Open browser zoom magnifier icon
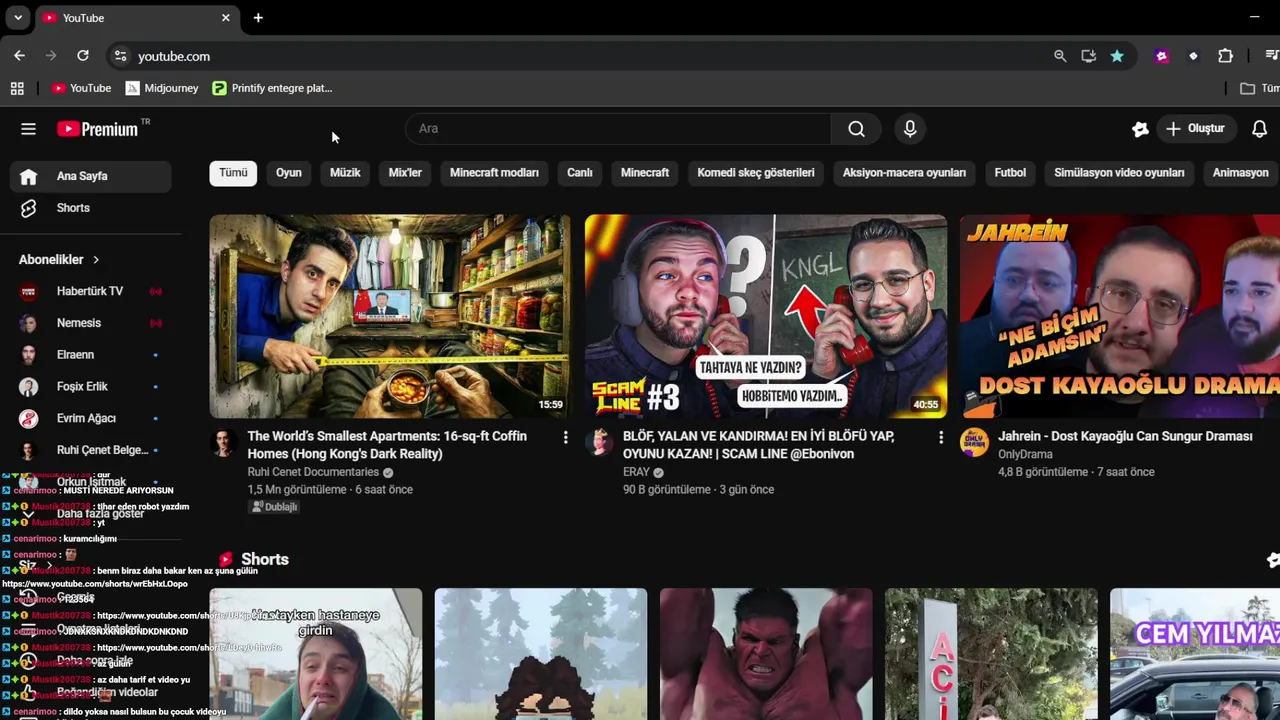This screenshot has height=720, width=1280. [1060, 56]
